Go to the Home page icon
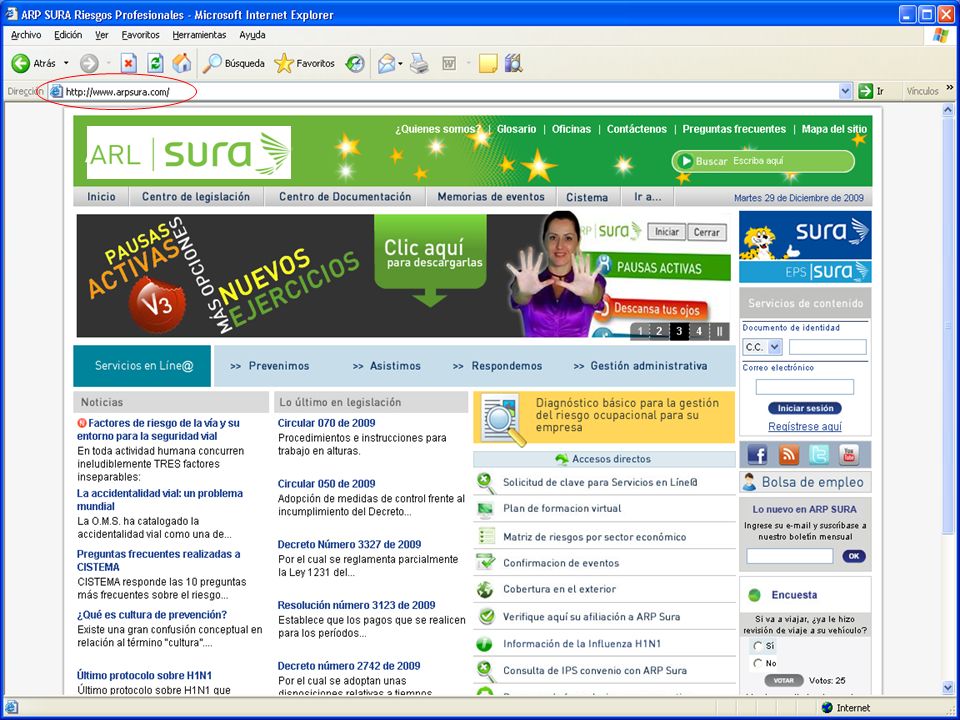The height and width of the screenshot is (720, 960). [x=182, y=63]
